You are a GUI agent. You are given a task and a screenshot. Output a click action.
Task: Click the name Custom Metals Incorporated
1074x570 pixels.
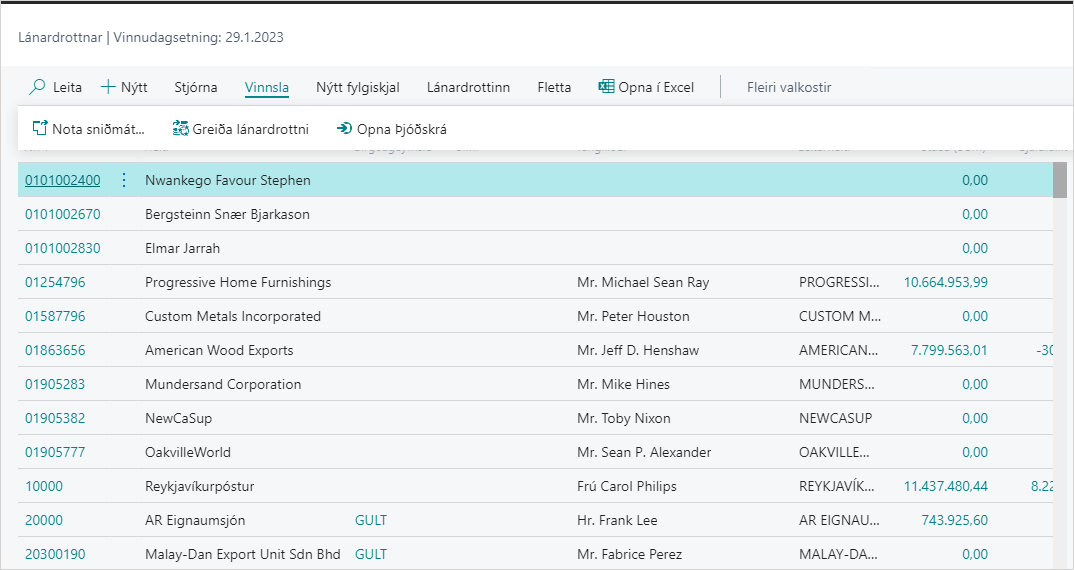point(233,316)
